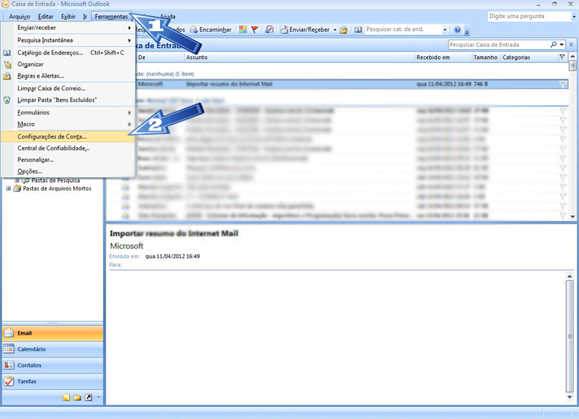Click the magnifier search icon
This screenshot has height=419, width=579.
[x=553, y=45]
